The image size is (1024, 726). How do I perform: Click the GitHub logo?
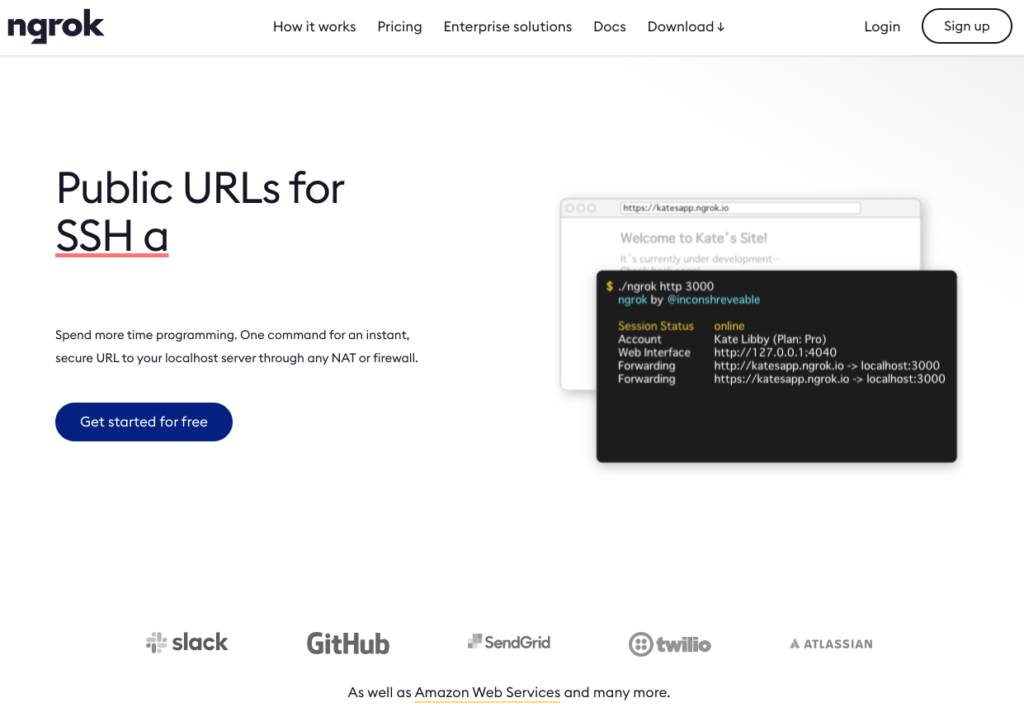point(348,644)
